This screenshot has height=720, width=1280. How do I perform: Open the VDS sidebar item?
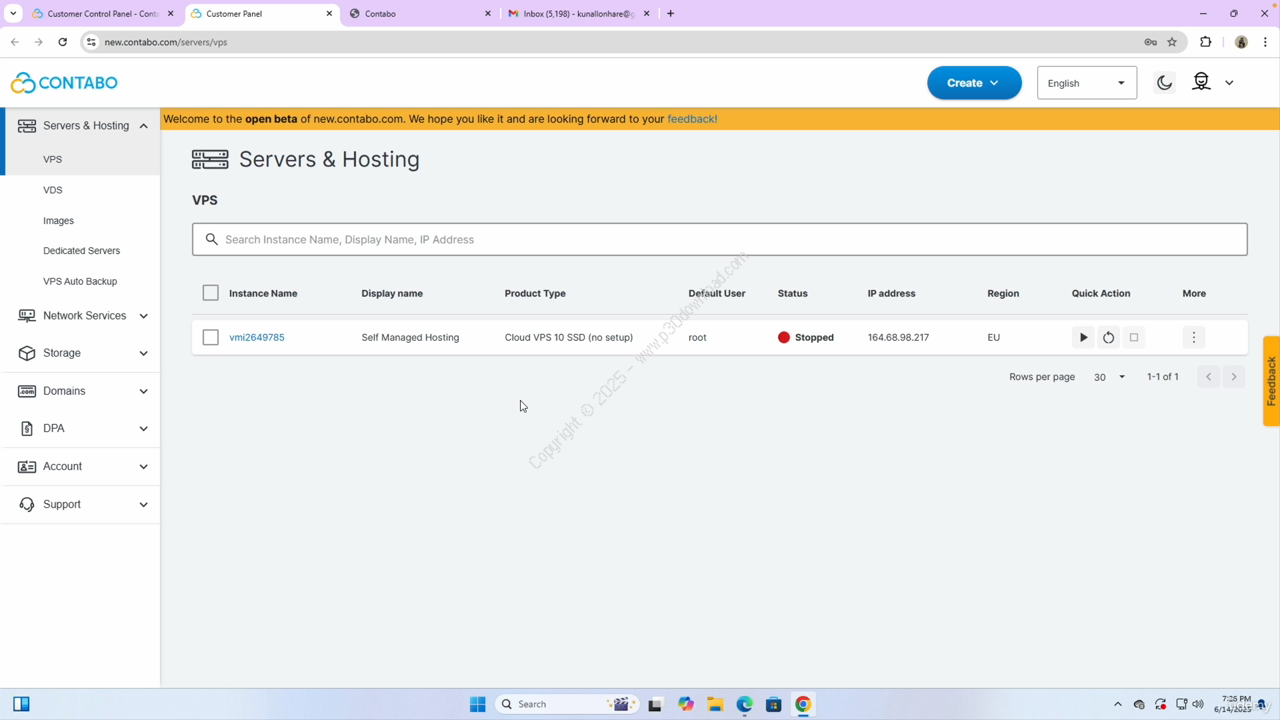53,190
